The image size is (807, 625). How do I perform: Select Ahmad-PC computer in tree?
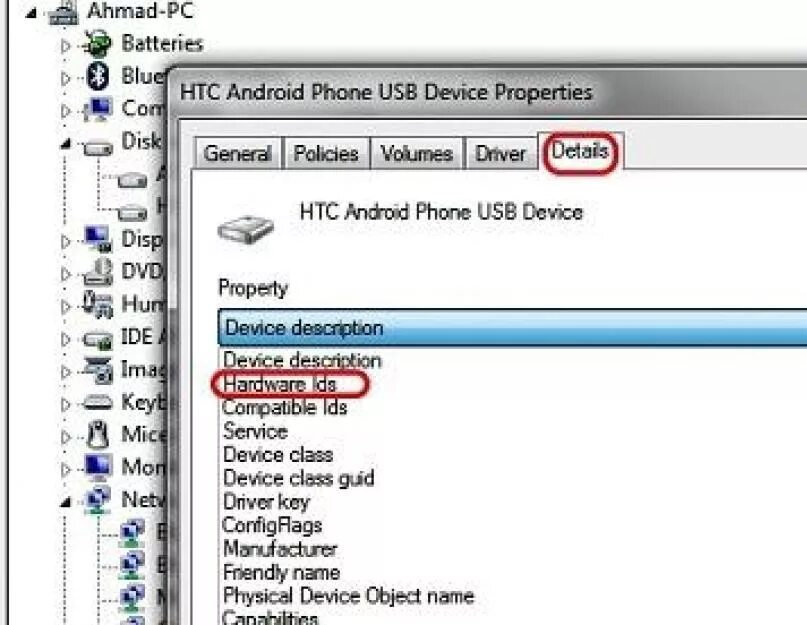(x=140, y=10)
